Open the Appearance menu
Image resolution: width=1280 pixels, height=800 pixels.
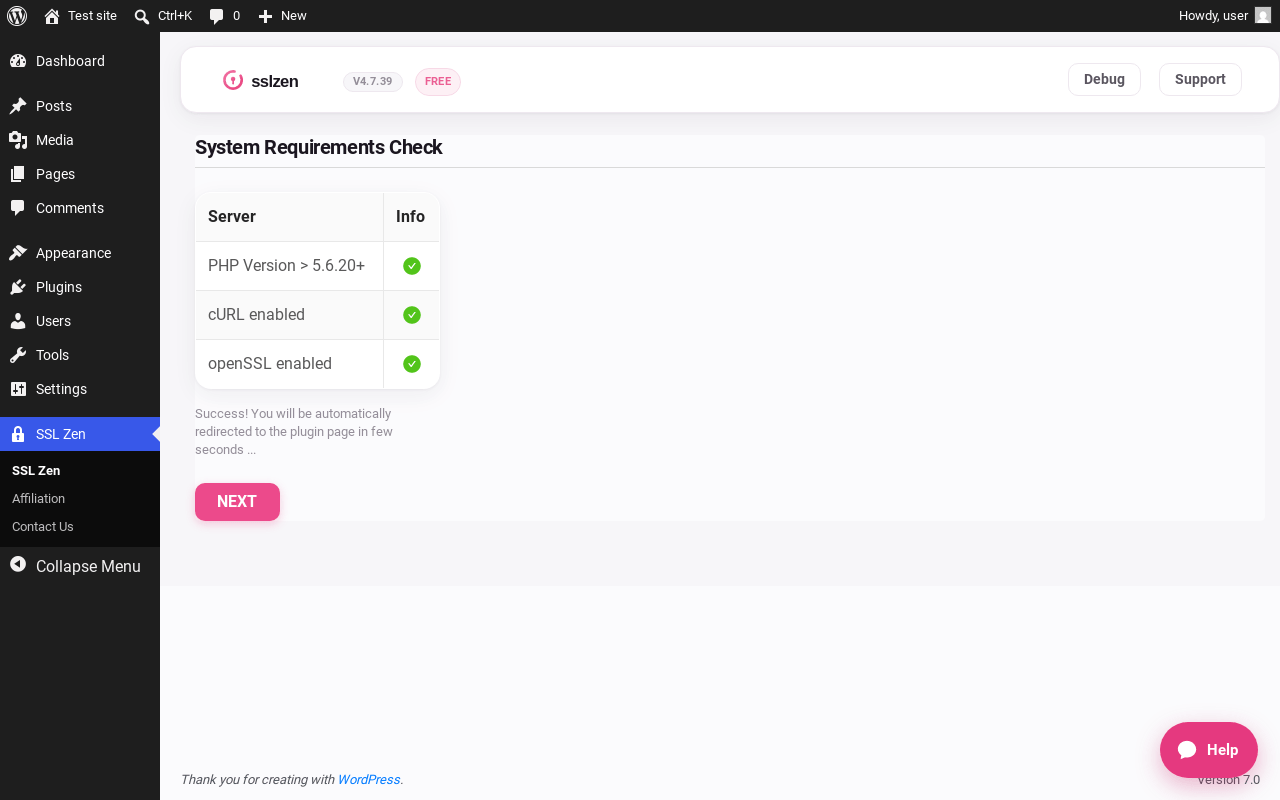[80, 253]
